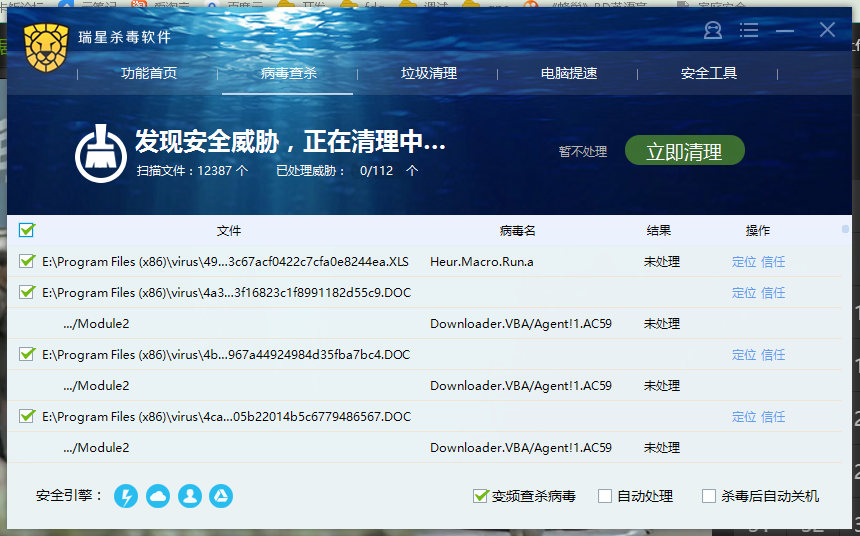Open the 电脑提速 tab
860x536 pixels.
569,73
